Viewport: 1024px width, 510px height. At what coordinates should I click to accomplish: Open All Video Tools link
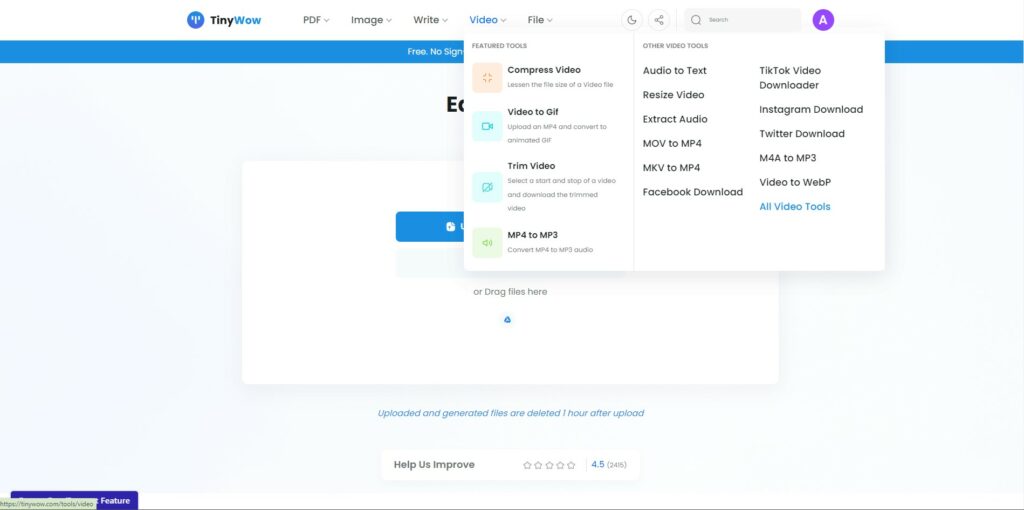[795, 206]
